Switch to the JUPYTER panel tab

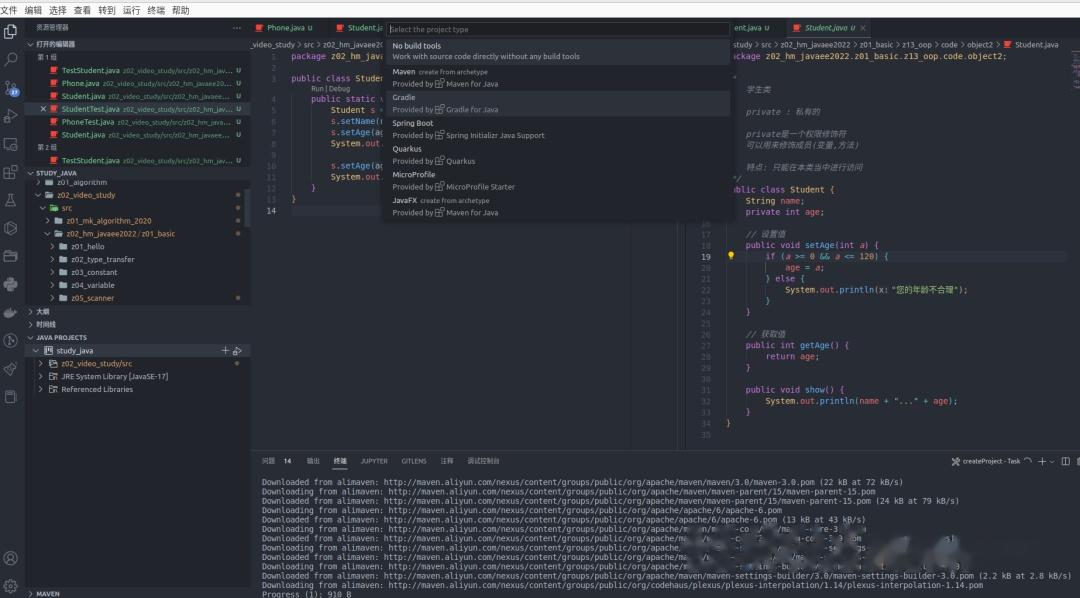374,461
